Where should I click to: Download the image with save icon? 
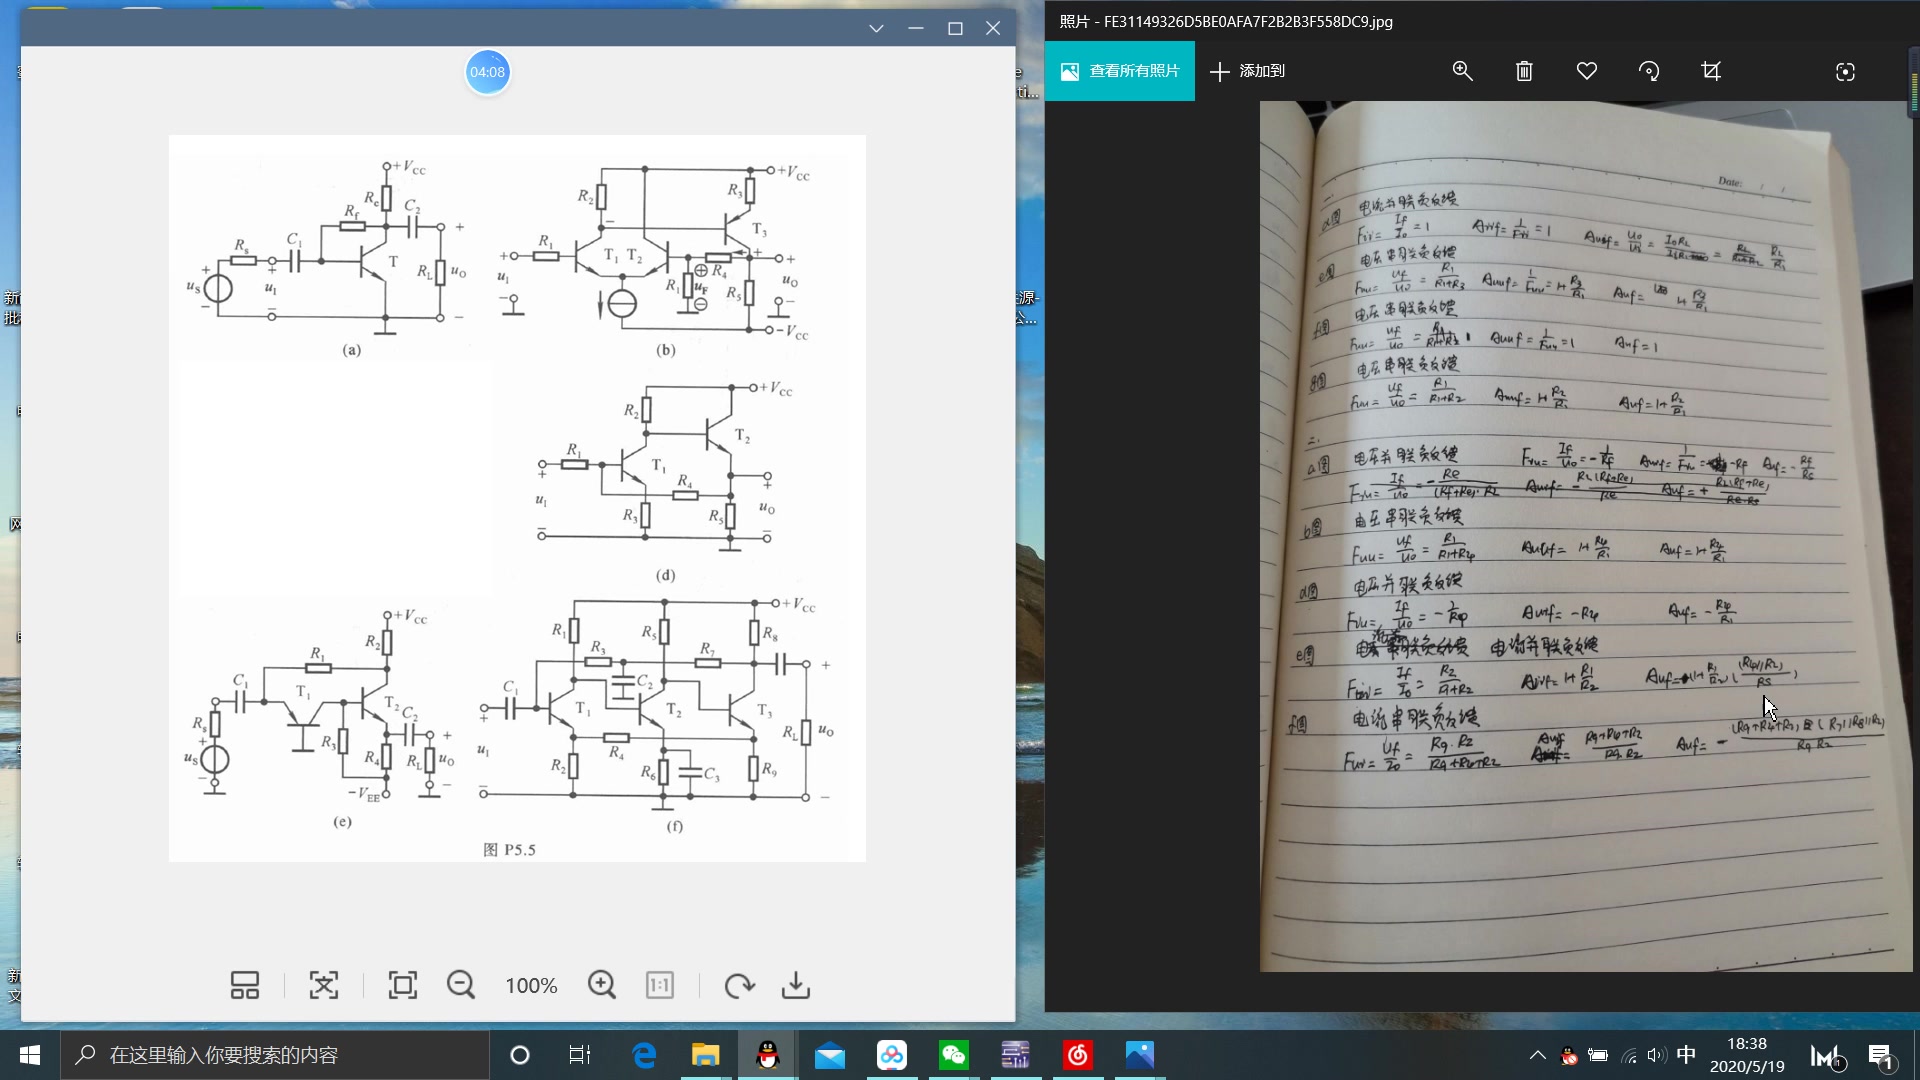796,985
